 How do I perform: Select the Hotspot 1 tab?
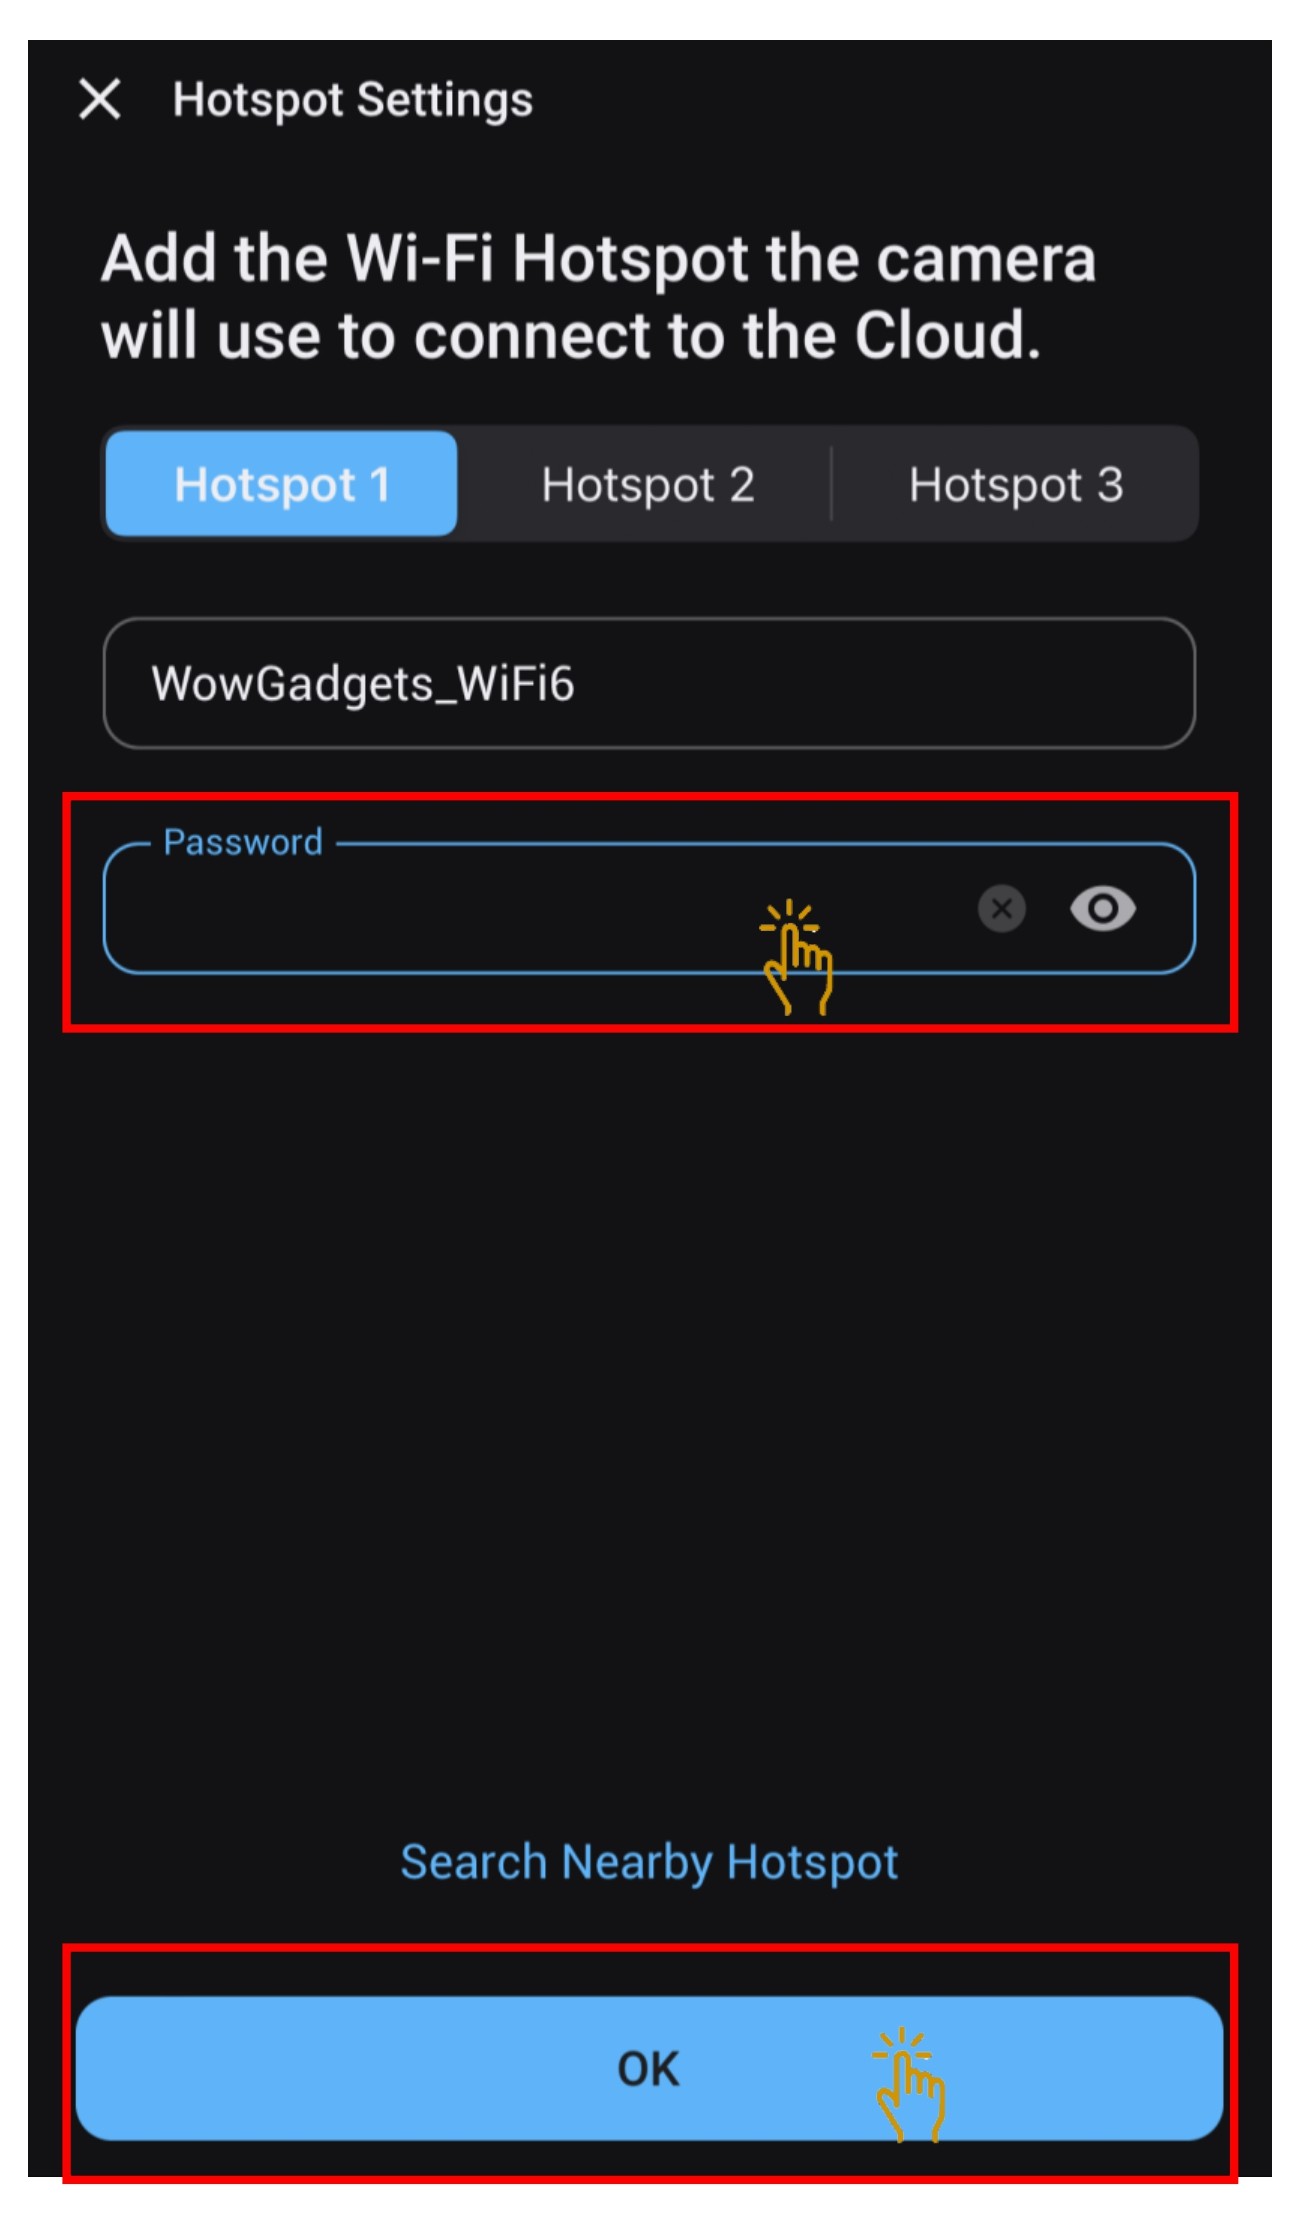click(281, 484)
